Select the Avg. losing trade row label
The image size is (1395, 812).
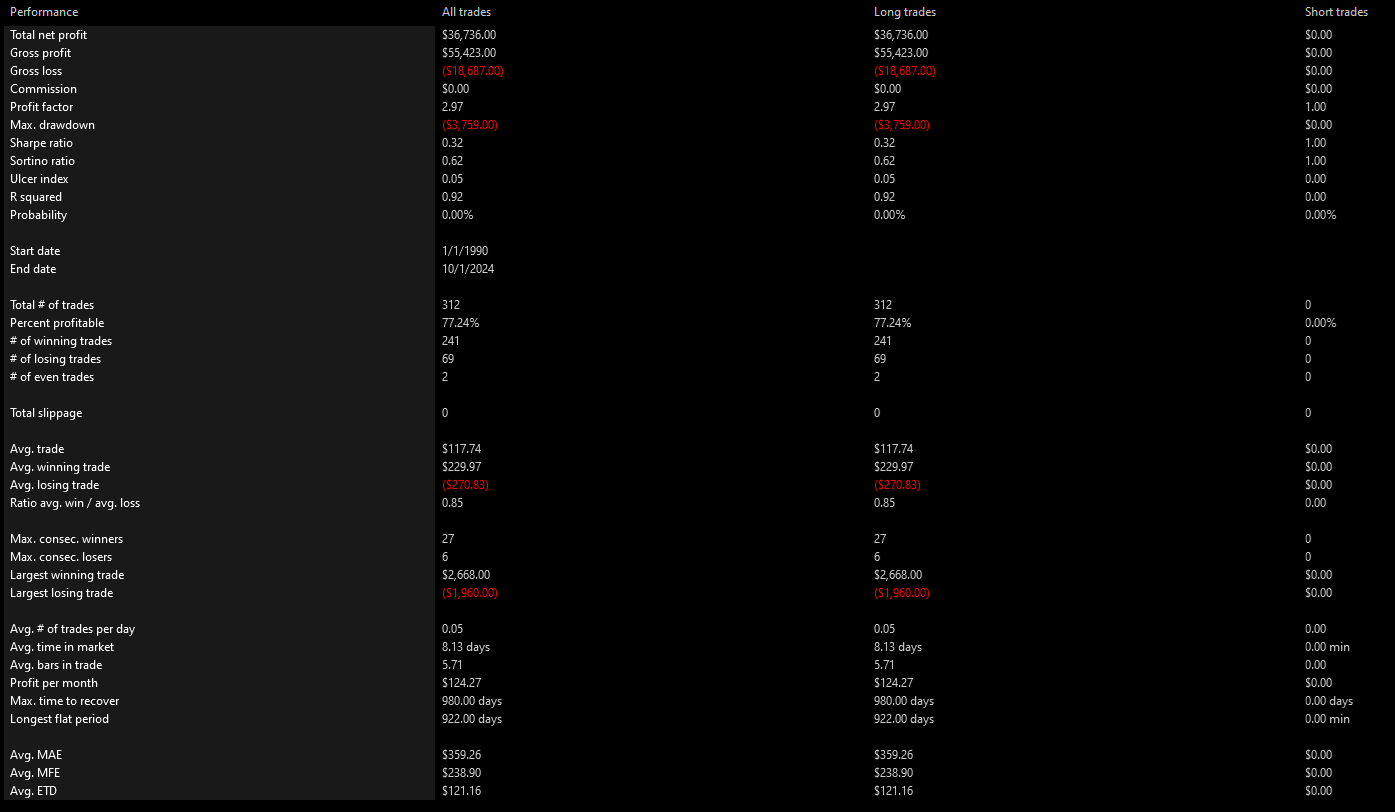[x=54, y=485]
